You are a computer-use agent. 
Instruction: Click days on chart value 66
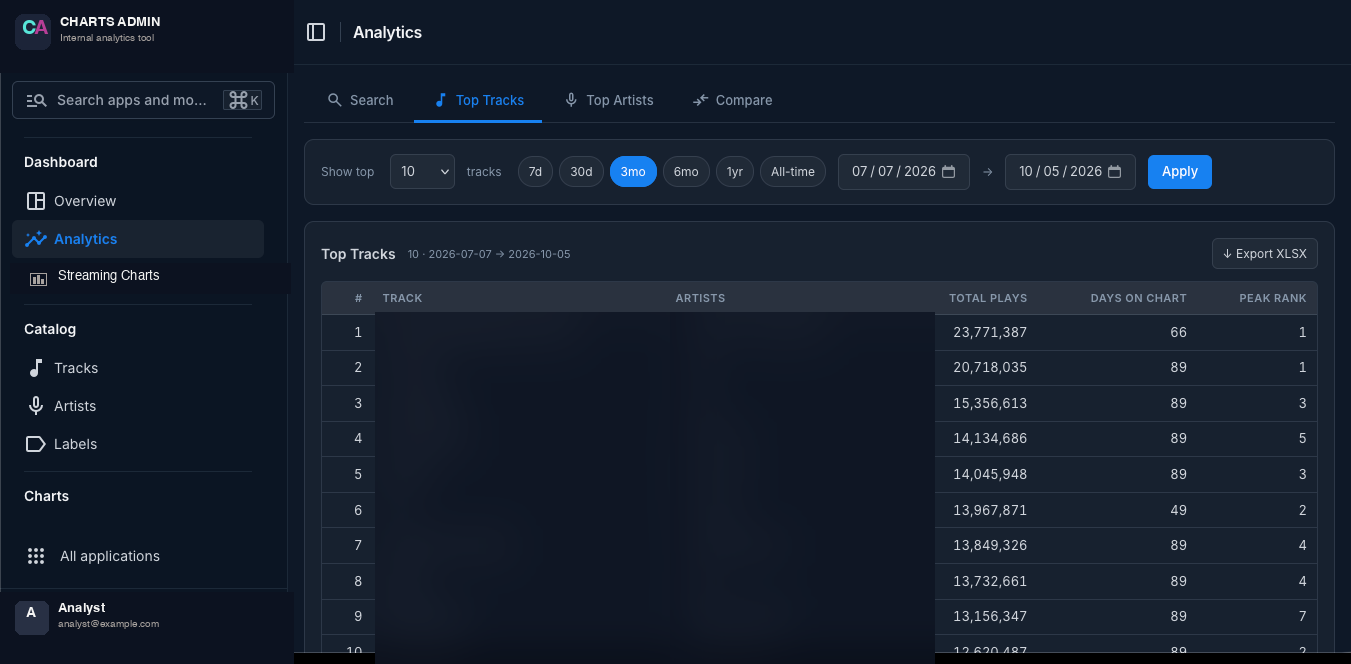(x=1178, y=332)
